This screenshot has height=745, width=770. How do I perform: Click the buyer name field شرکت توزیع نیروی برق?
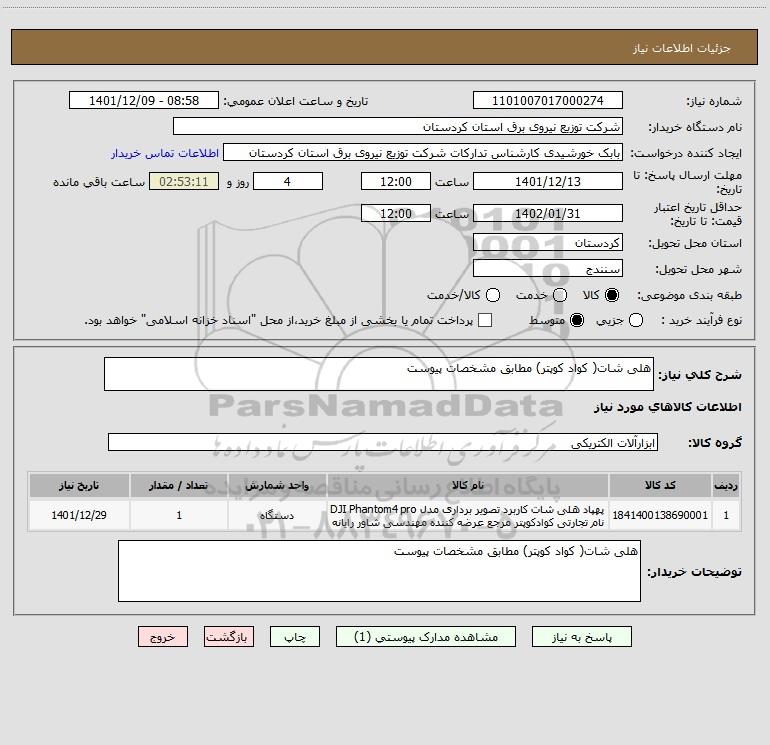pos(398,127)
